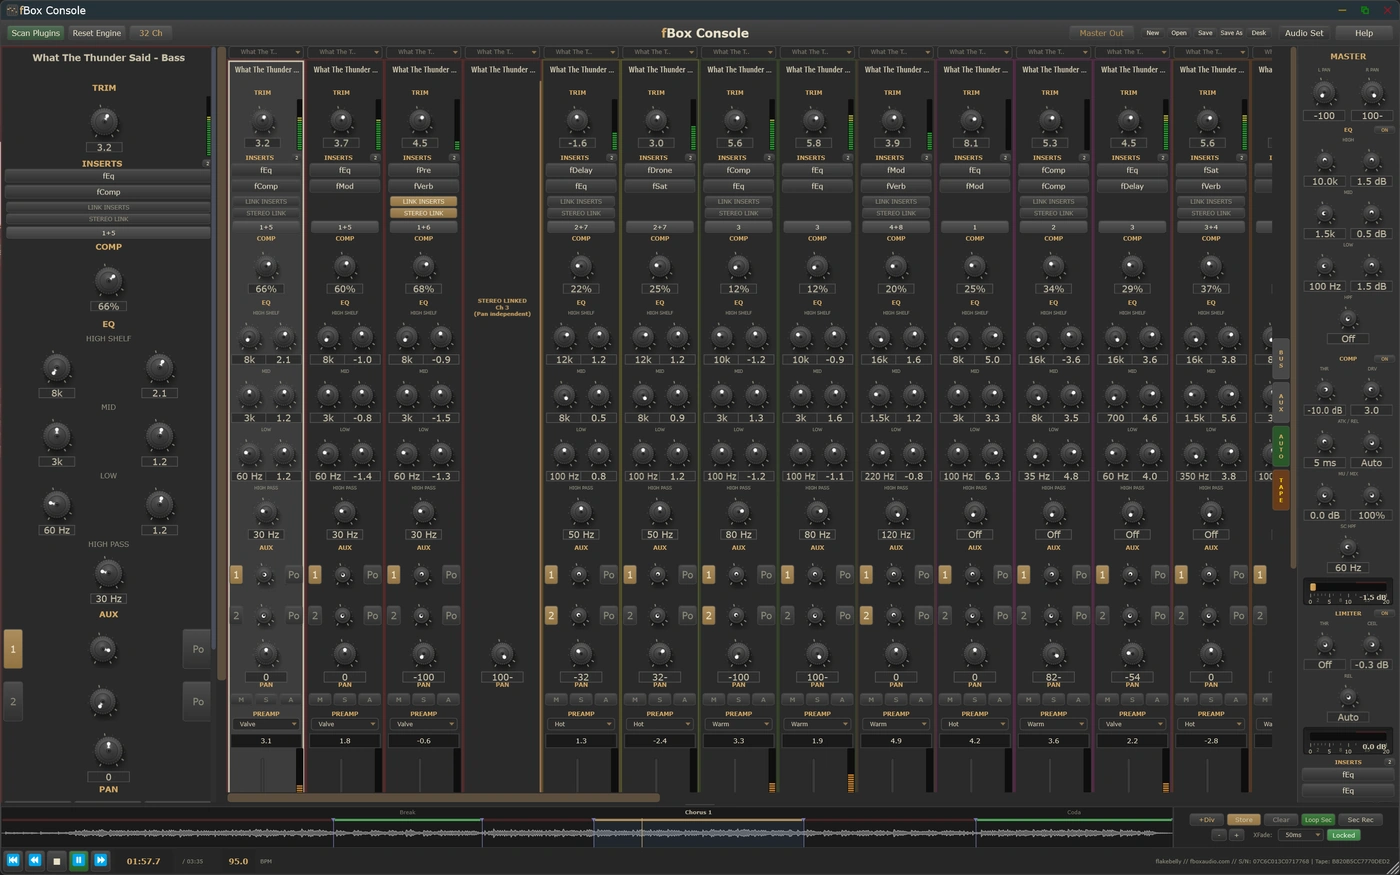
Task: Adjust the Master R PAN knob
Action: pos(1372,94)
